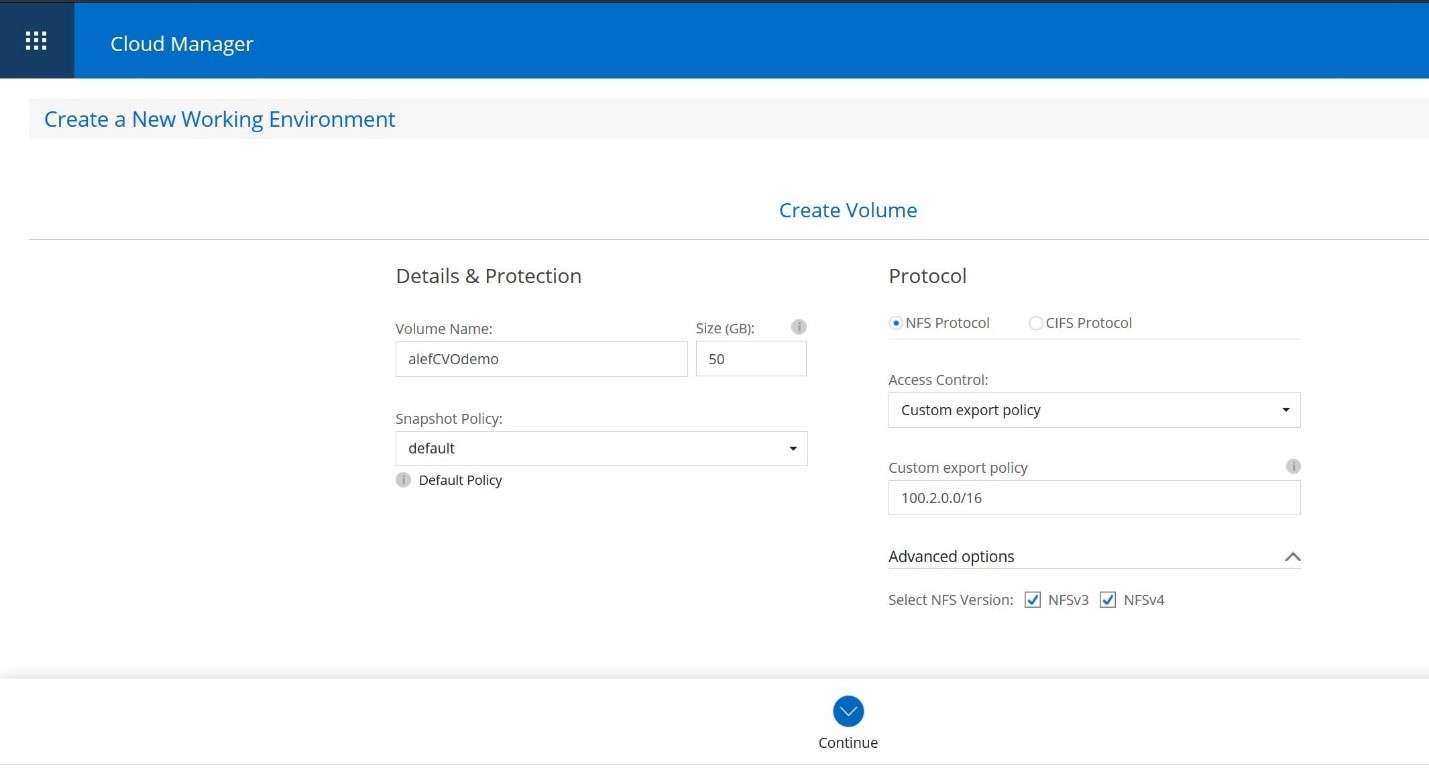The image size is (1429, 770).
Task: Click the blue Continue arrow icon
Action: (848, 711)
